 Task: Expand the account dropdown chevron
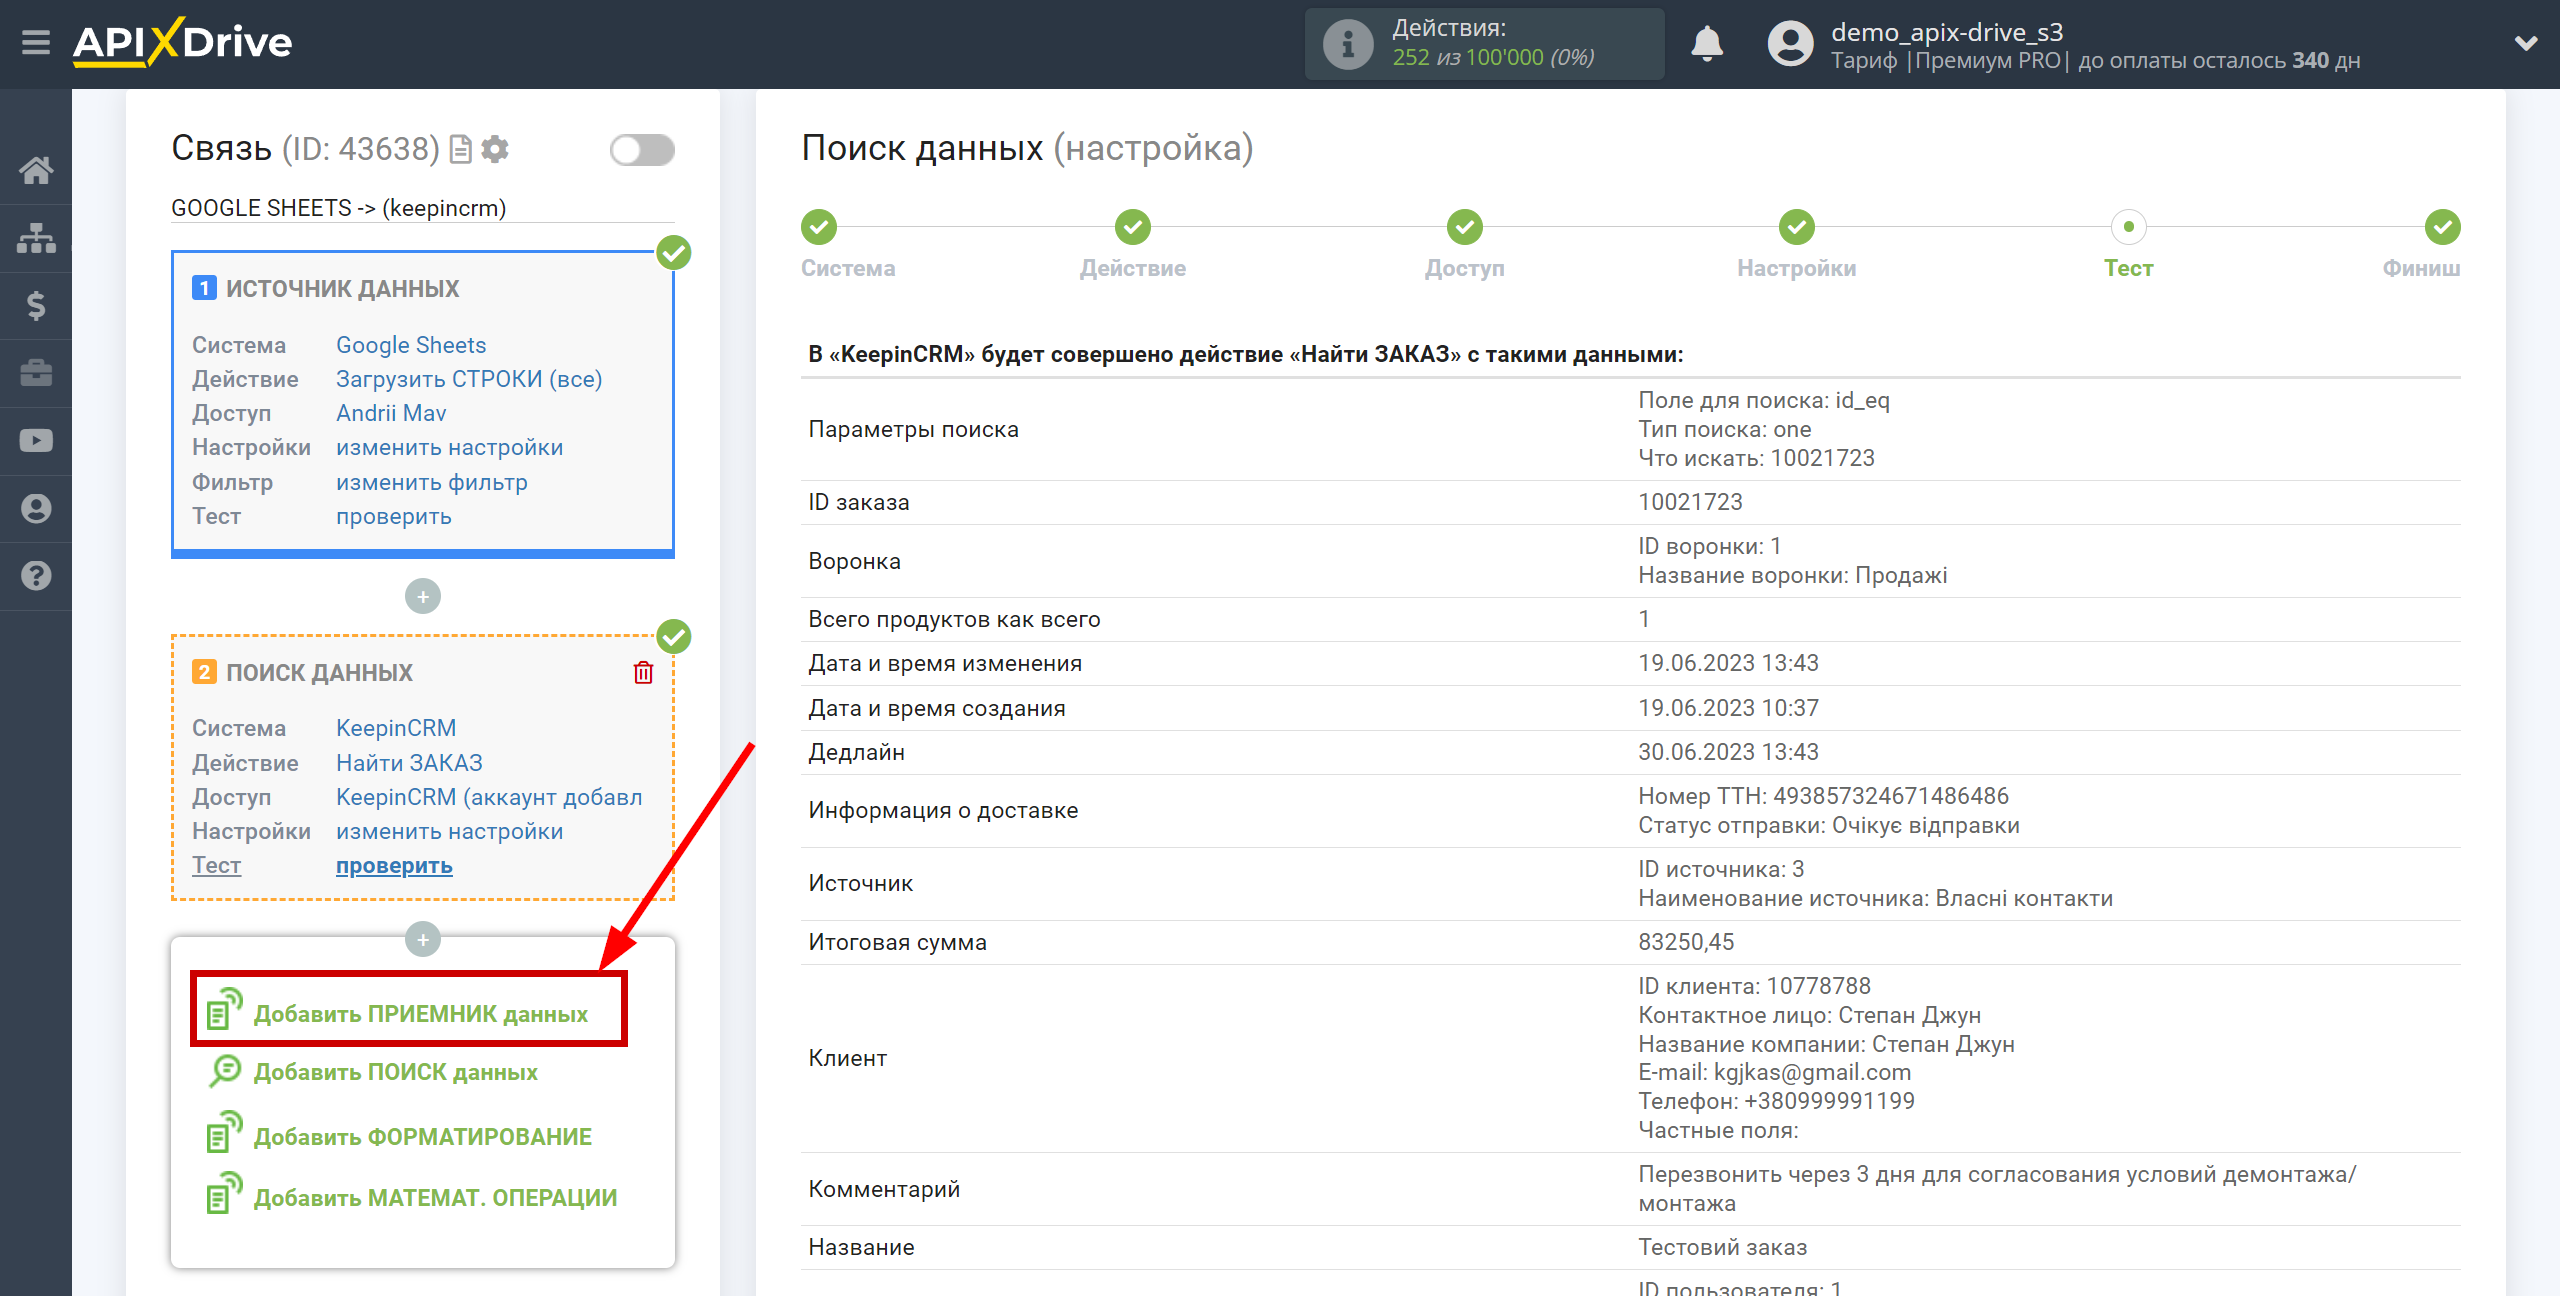pos(2526,44)
